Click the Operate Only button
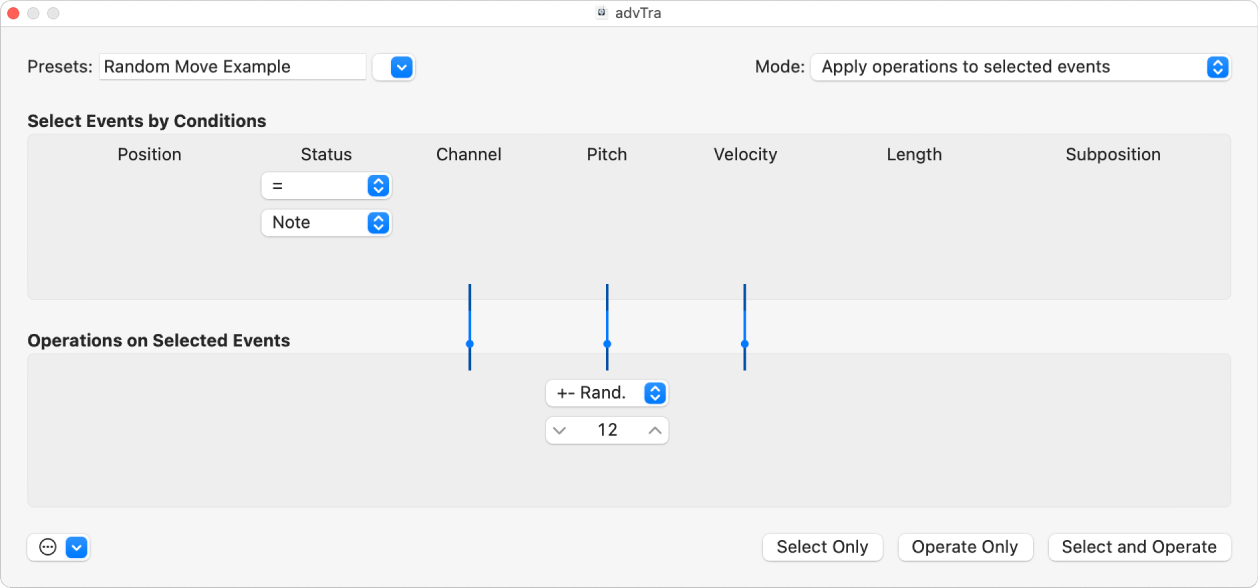 point(965,547)
